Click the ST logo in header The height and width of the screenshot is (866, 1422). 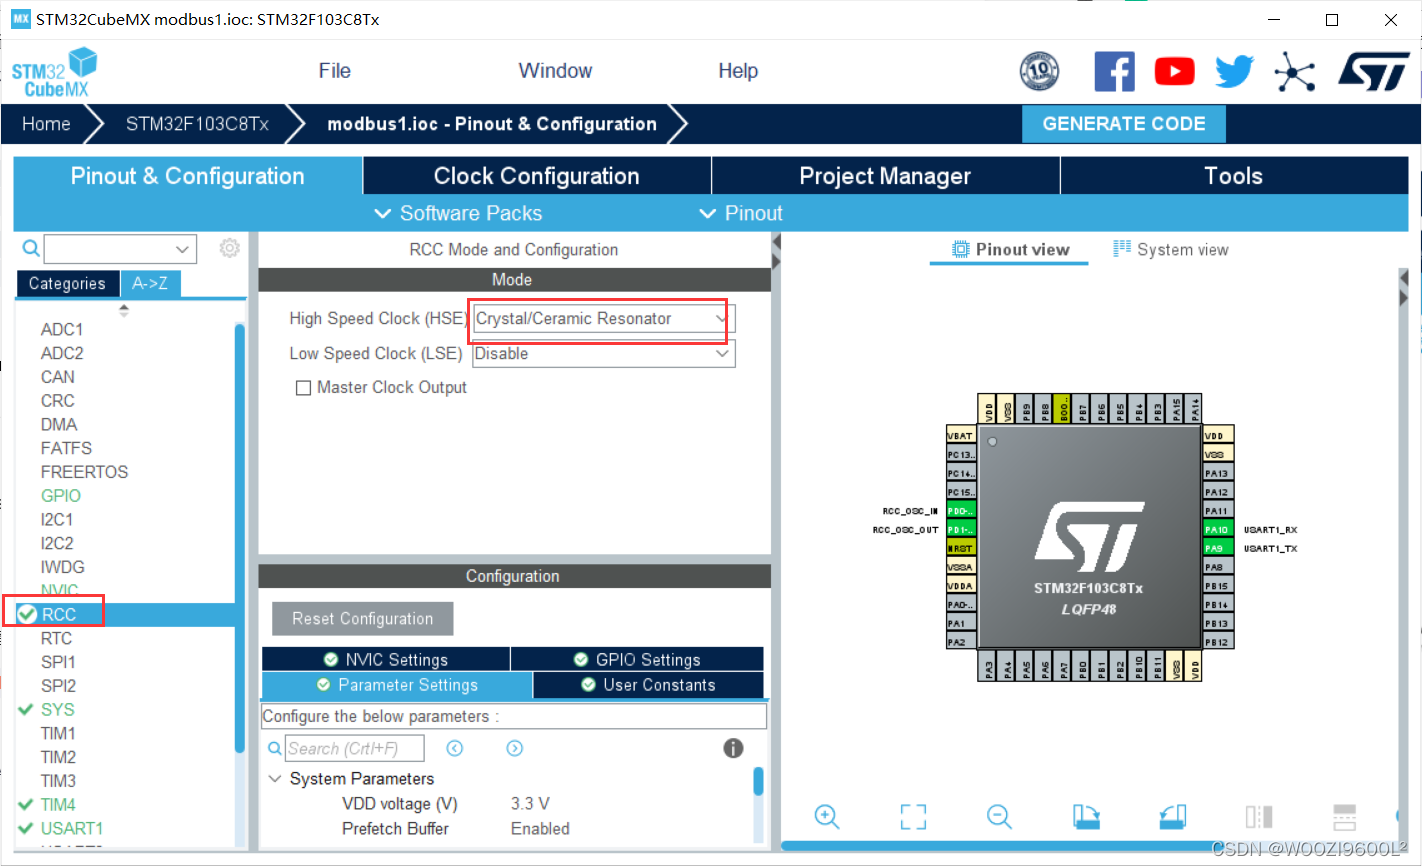(x=1373, y=72)
